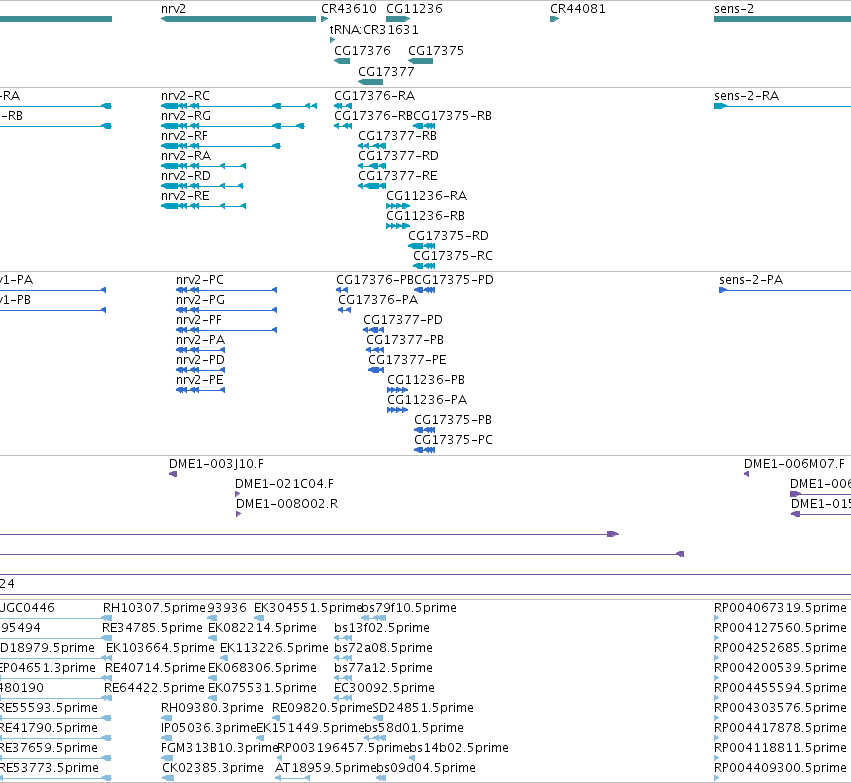Click transcript sens-2-RA
This screenshot has height=783, width=851.
[746, 96]
